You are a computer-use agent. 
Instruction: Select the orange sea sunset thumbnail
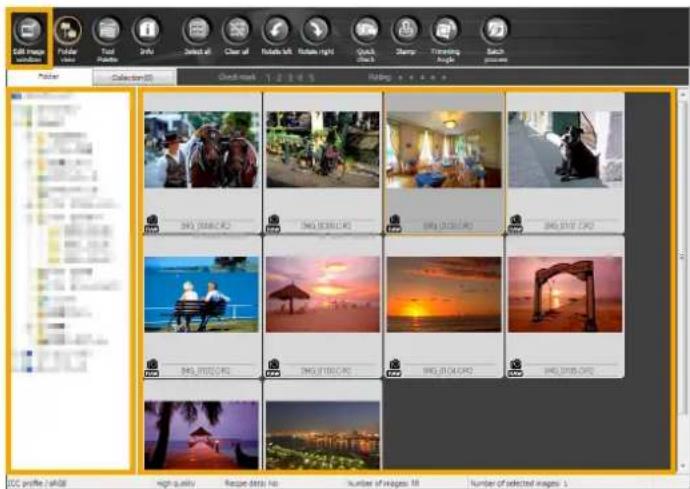[x=444, y=294]
